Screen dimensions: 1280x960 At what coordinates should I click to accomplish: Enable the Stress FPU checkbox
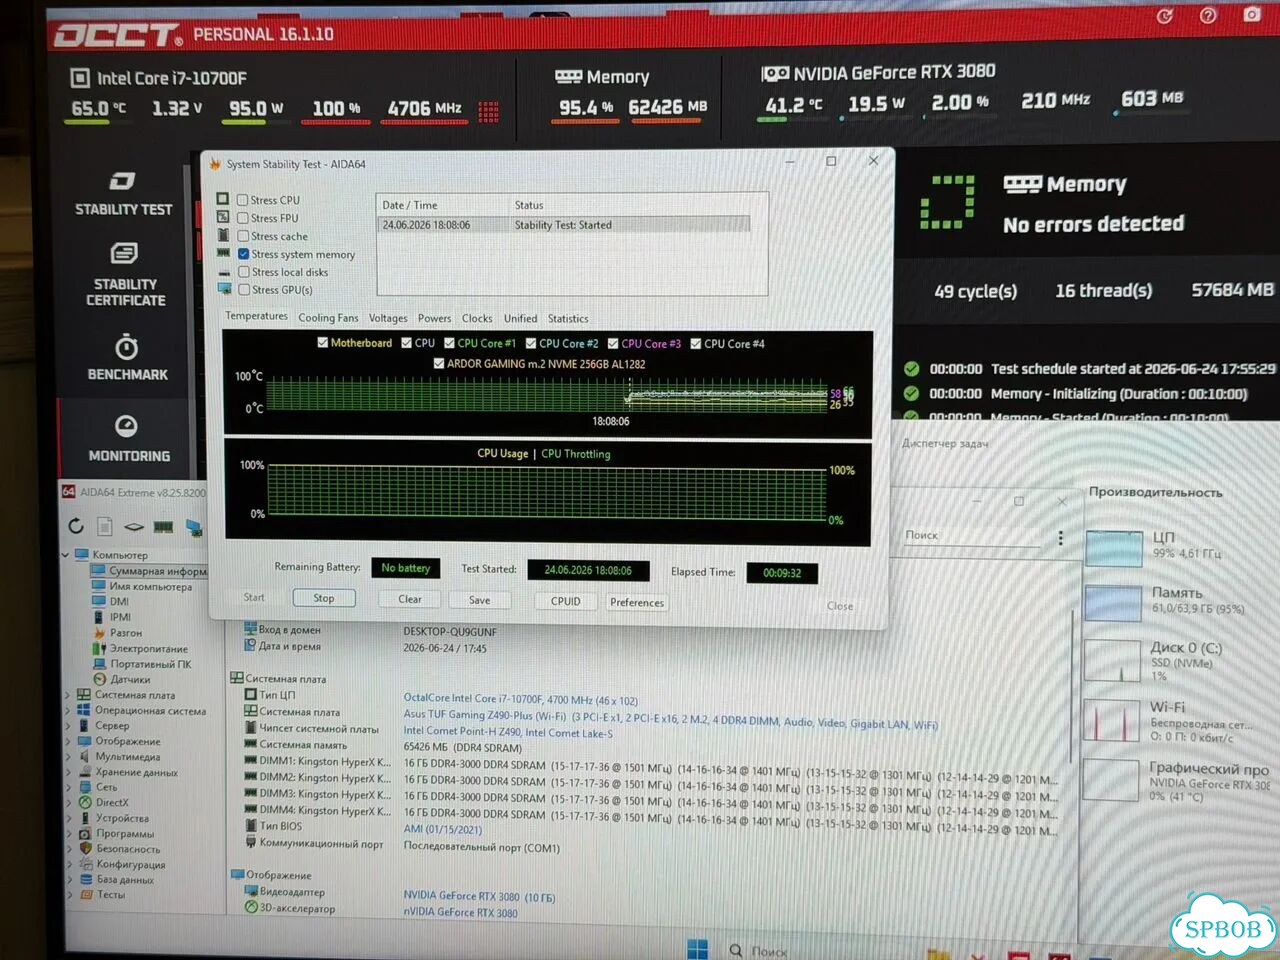[x=242, y=218]
